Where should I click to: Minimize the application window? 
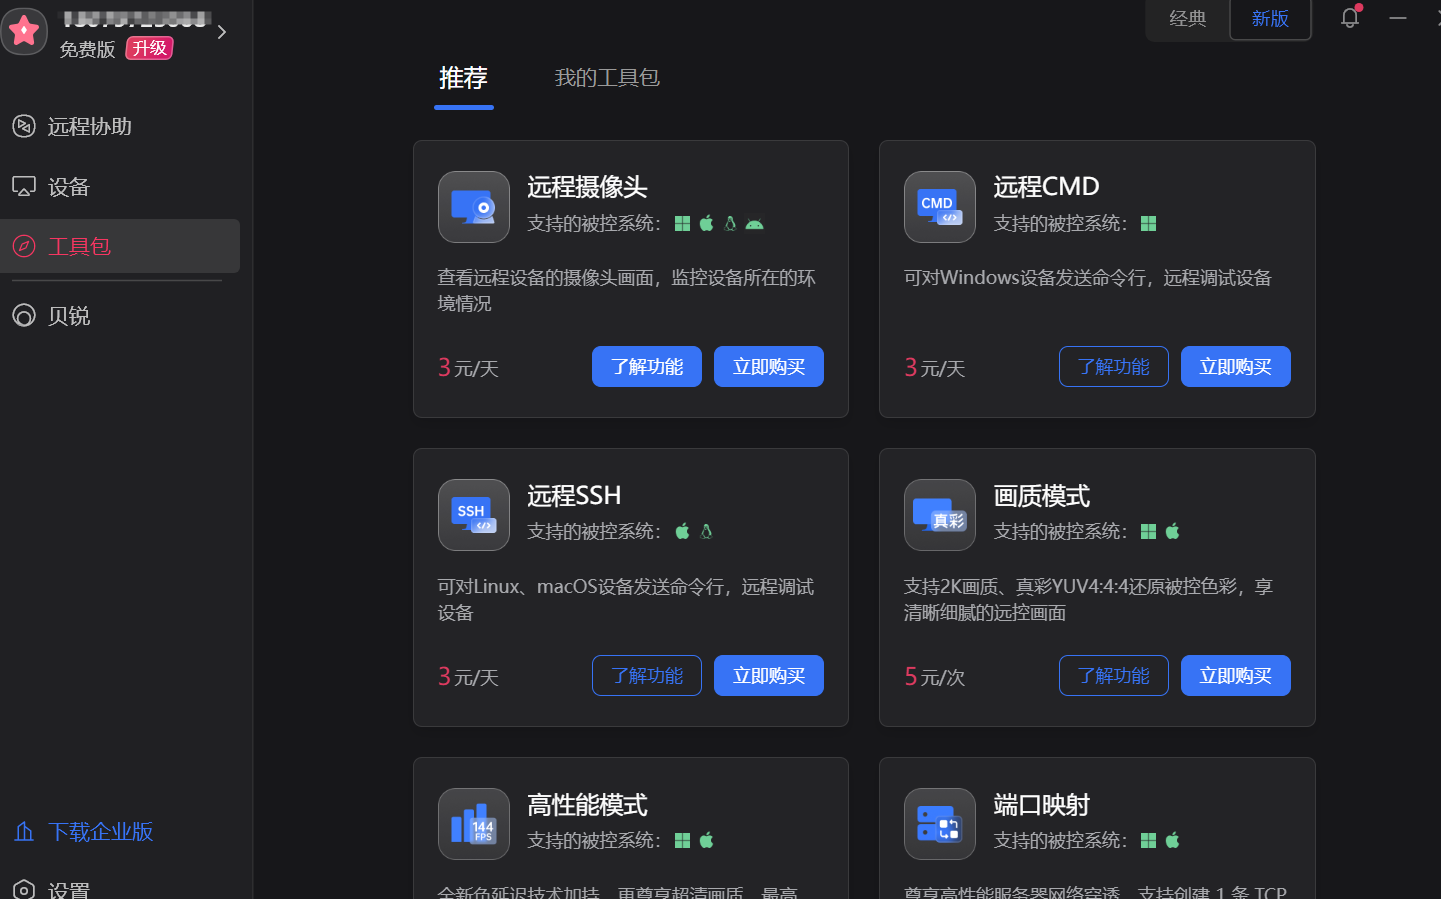[1398, 18]
